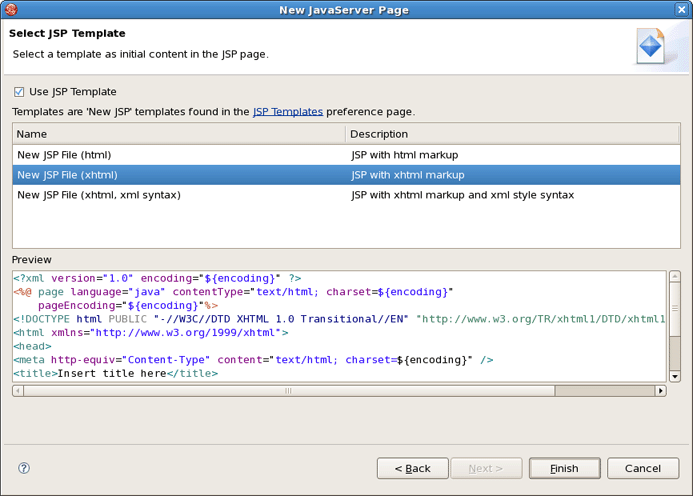
Task: Click the Name column header
Action: [179, 134]
